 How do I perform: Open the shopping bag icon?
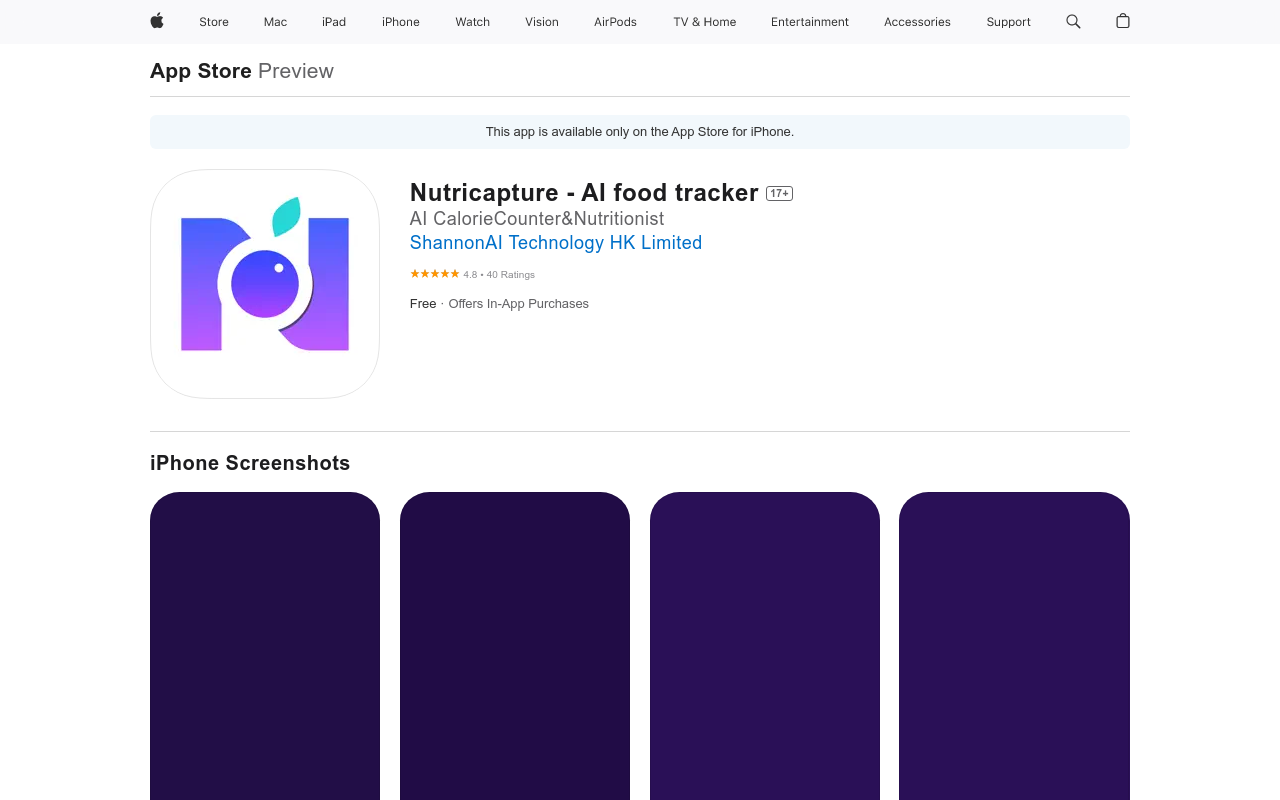1123,21
